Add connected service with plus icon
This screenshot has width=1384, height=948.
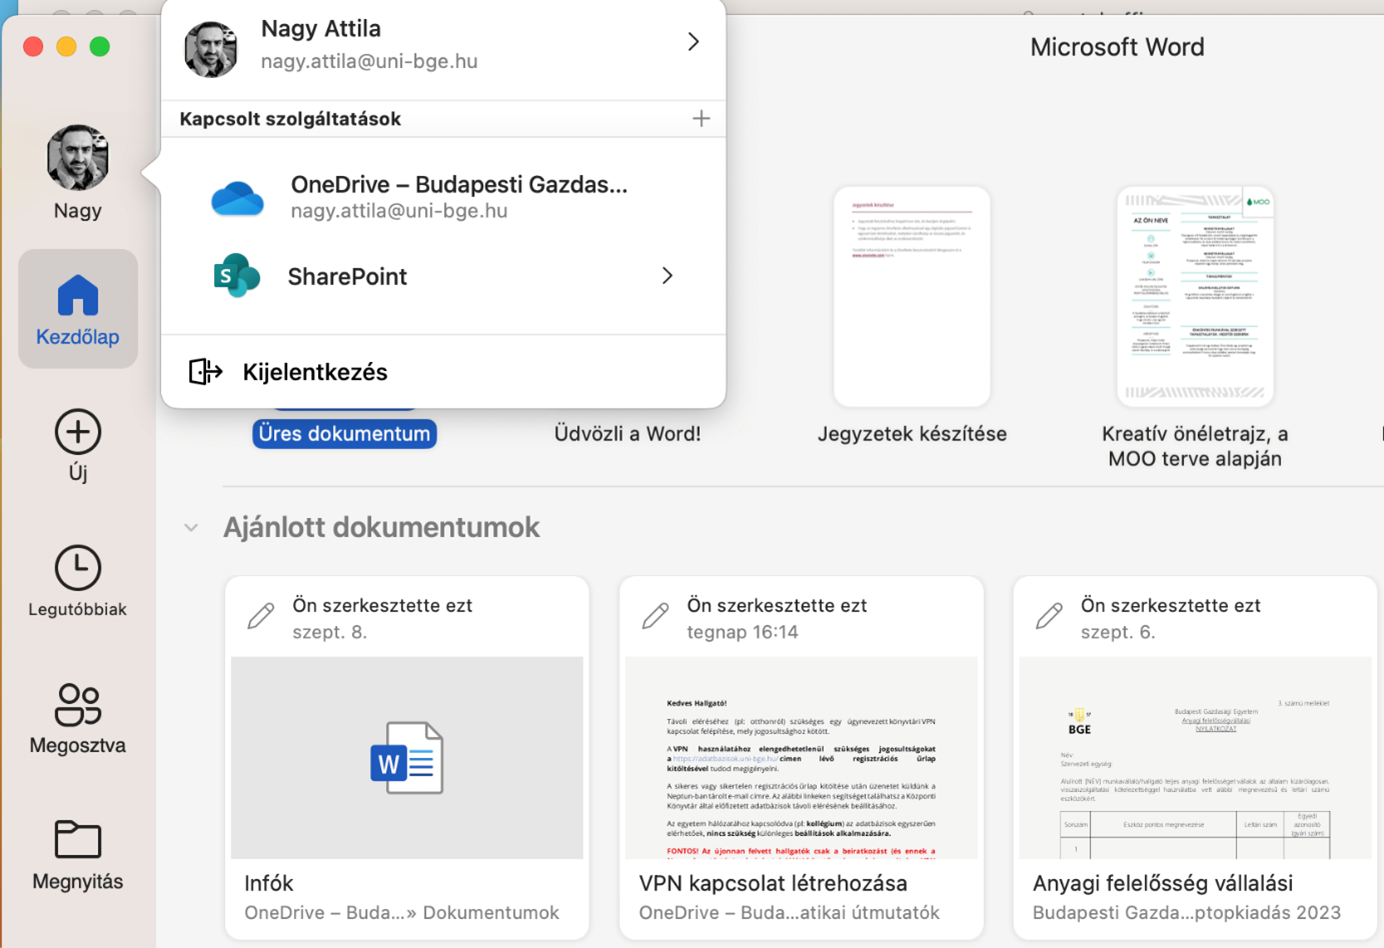(x=701, y=119)
